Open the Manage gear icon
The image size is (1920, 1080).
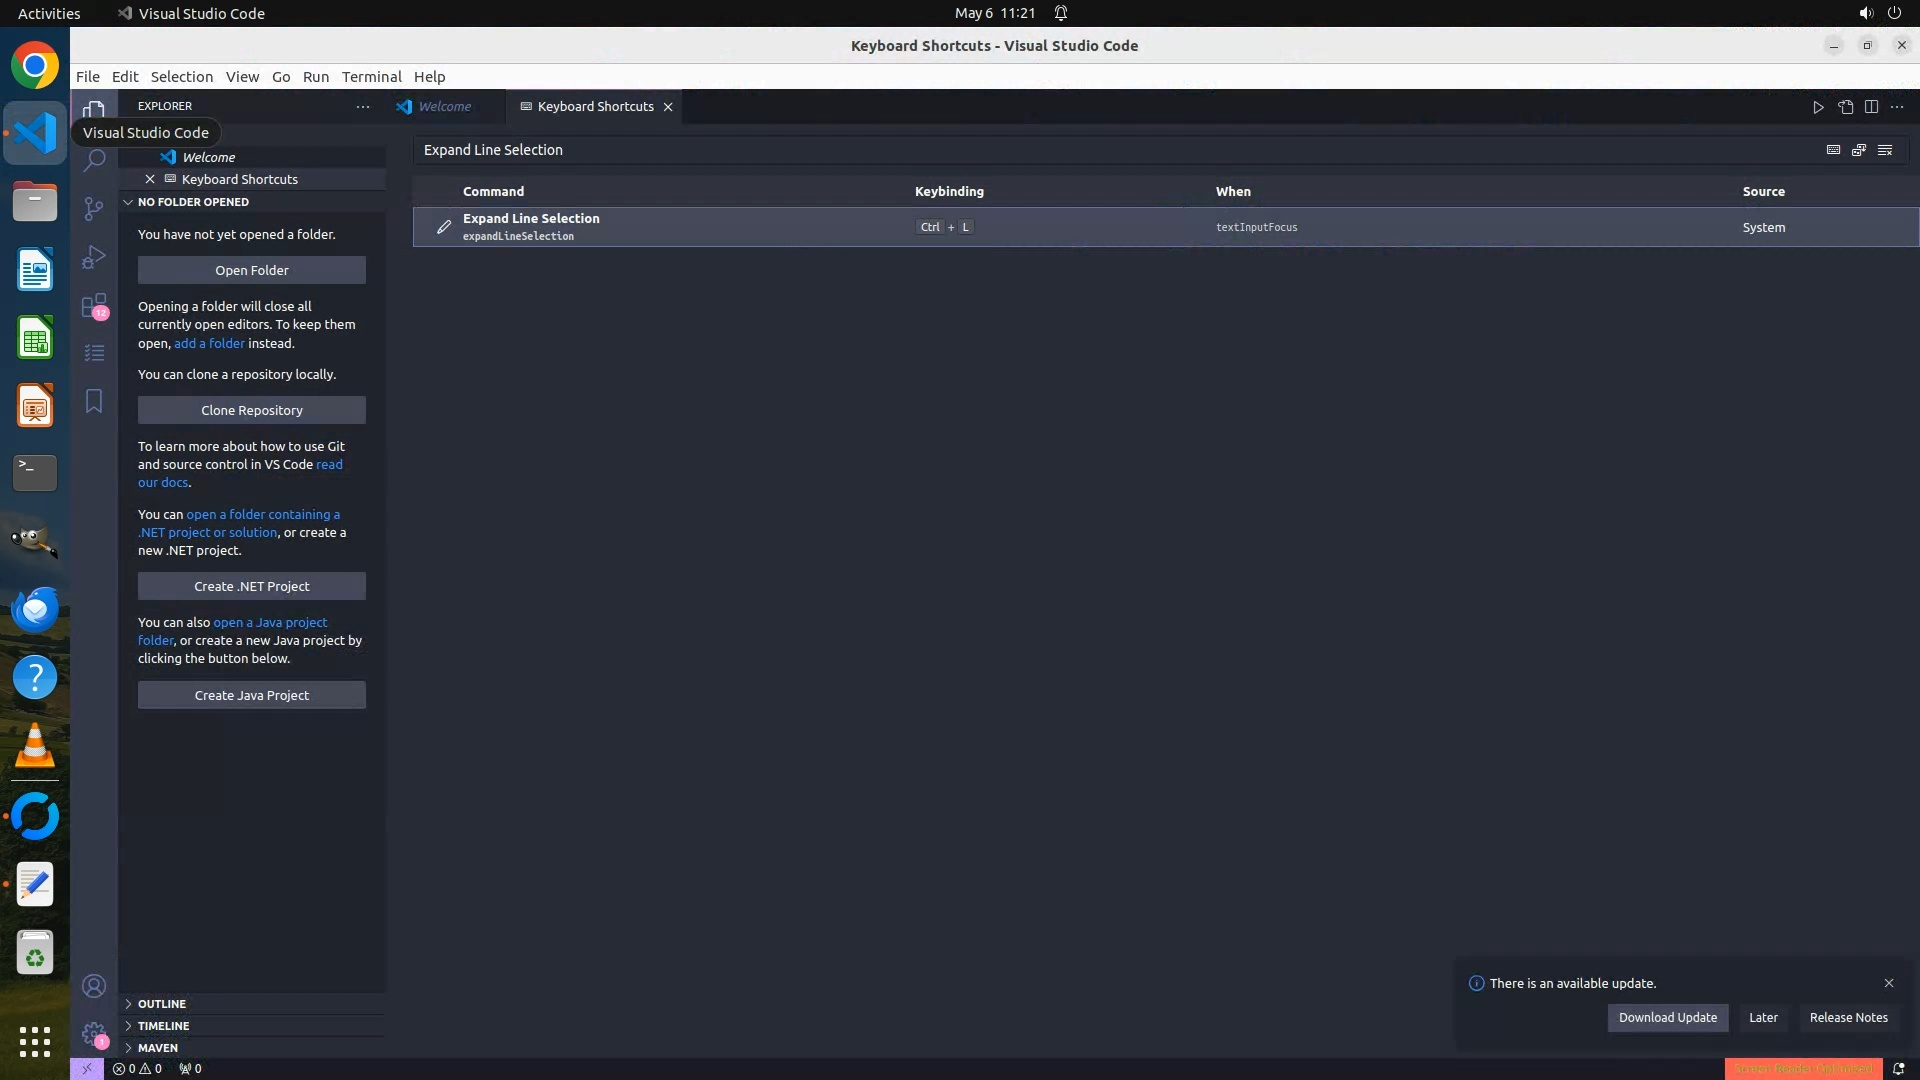pyautogui.click(x=94, y=1033)
